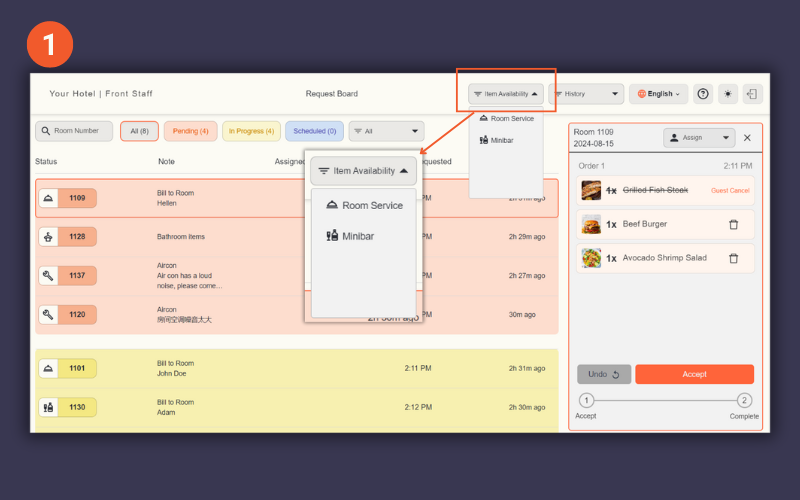The width and height of the screenshot is (800, 500).
Task: Click the logout door icon
Action: point(752,94)
